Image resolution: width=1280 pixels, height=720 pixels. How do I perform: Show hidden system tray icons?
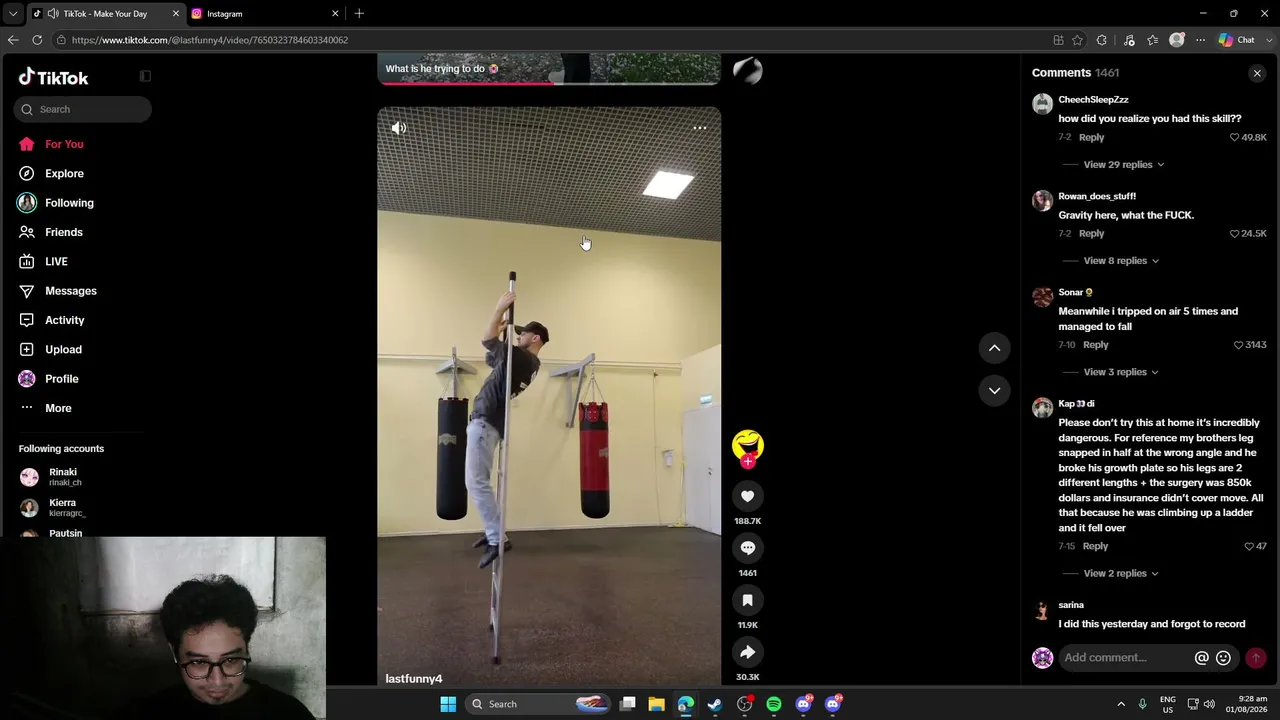coord(1121,704)
